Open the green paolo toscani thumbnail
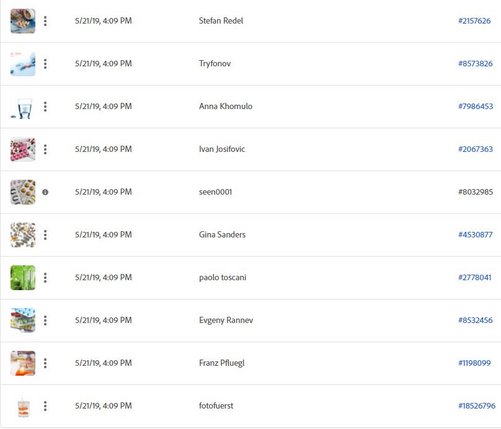Viewport: 501px width, 429px height. click(23, 278)
